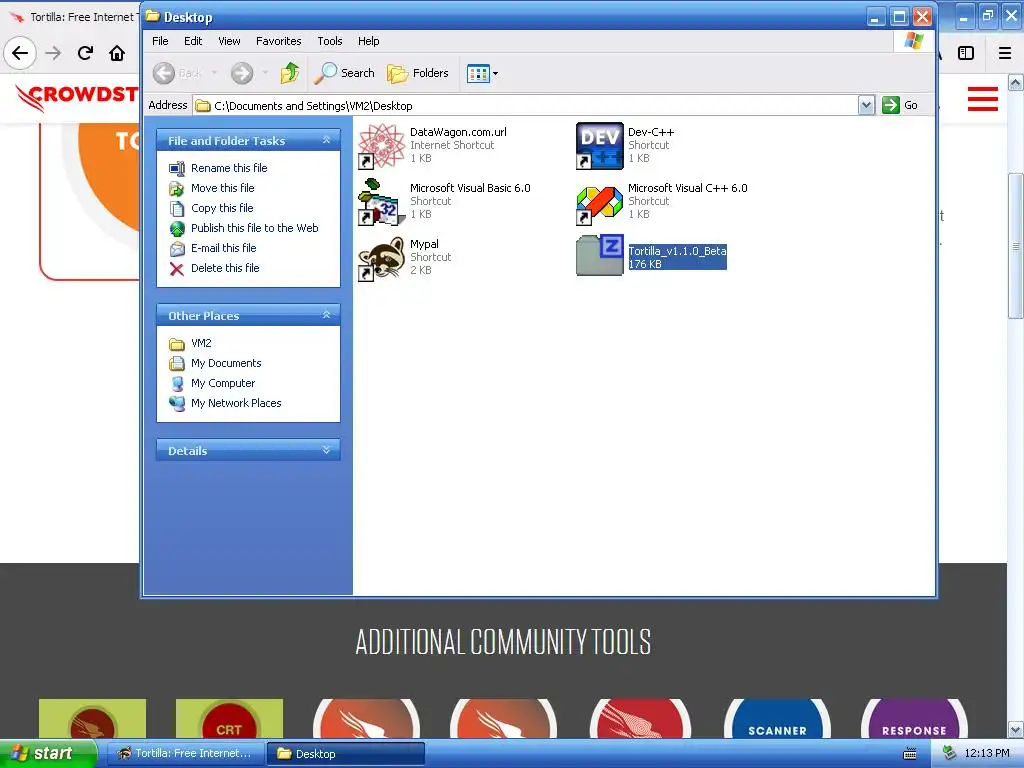This screenshot has width=1024, height=768.
Task: Click the Windows start button
Action: 48,753
